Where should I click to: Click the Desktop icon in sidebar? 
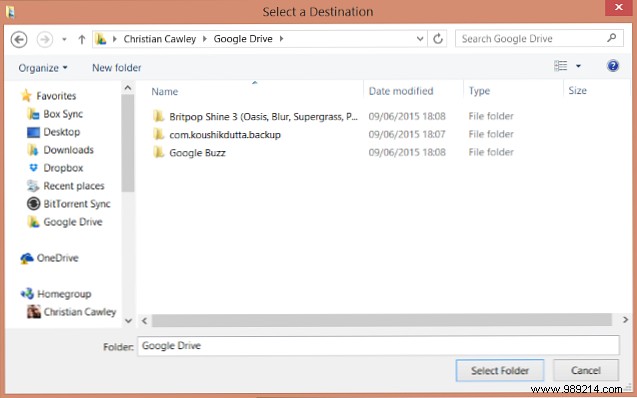click(x=33, y=132)
